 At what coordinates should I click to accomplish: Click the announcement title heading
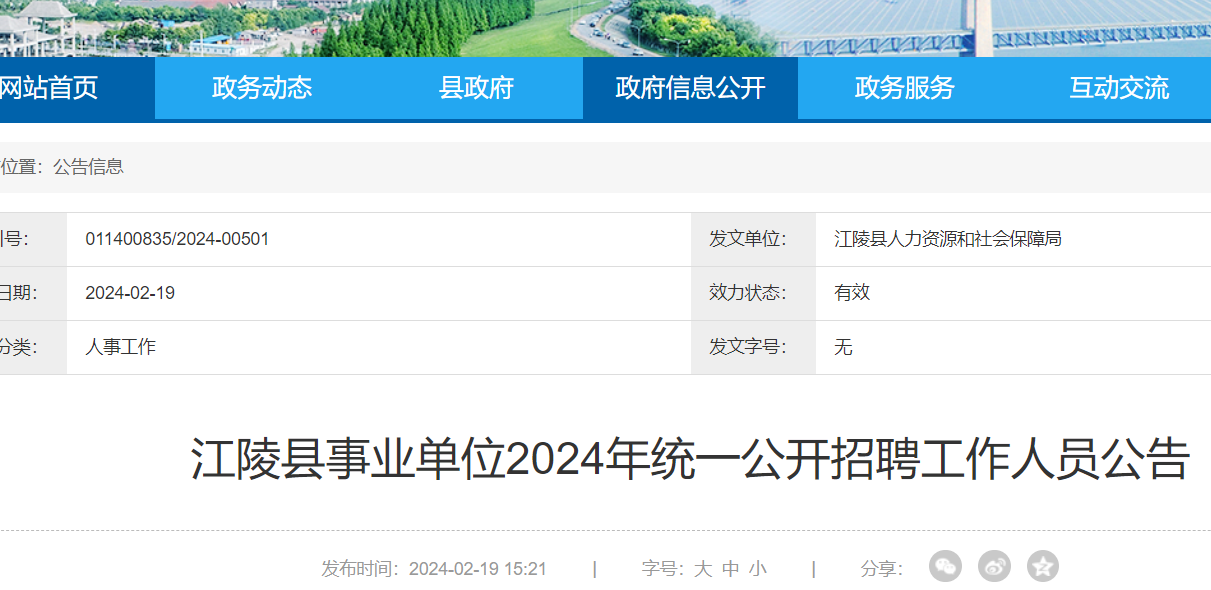click(x=690, y=460)
